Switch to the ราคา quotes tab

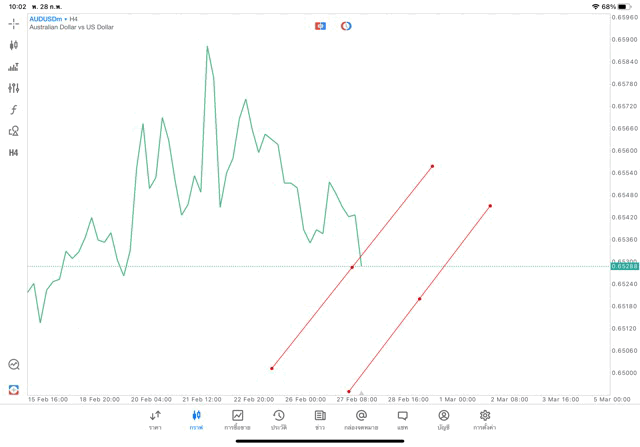pyautogui.click(x=155, y=420)
